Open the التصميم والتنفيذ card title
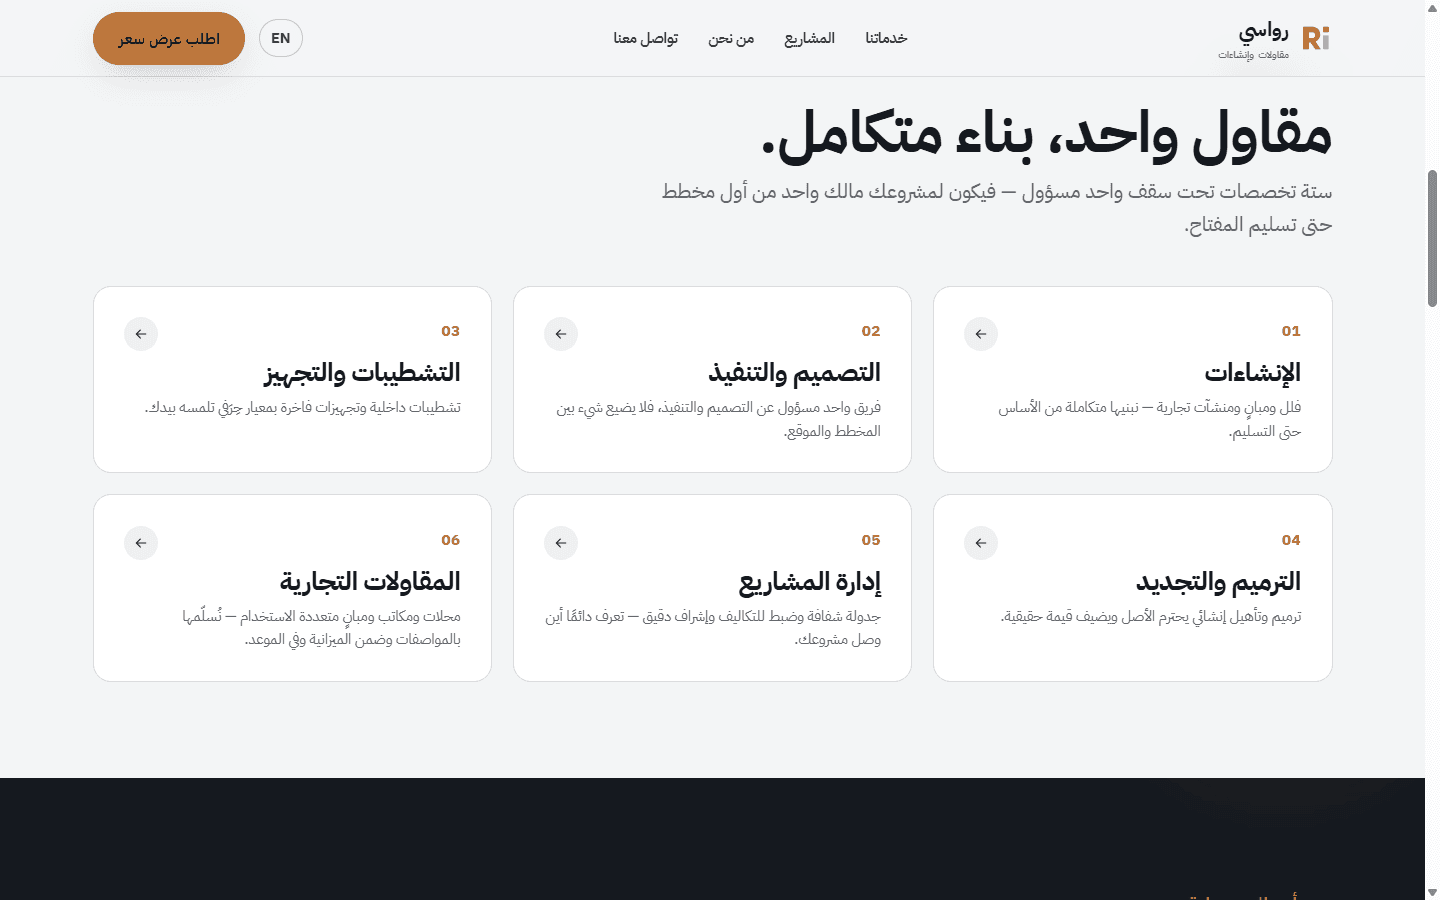 (795, 373)
